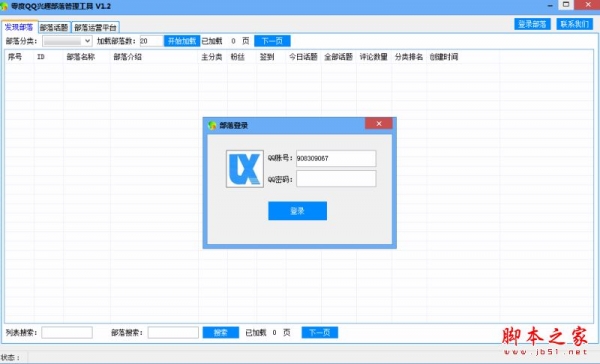Viewport: 600px width, 364px height.
Task: Focus the 列表搜索 input field
Action: (67, 333)
